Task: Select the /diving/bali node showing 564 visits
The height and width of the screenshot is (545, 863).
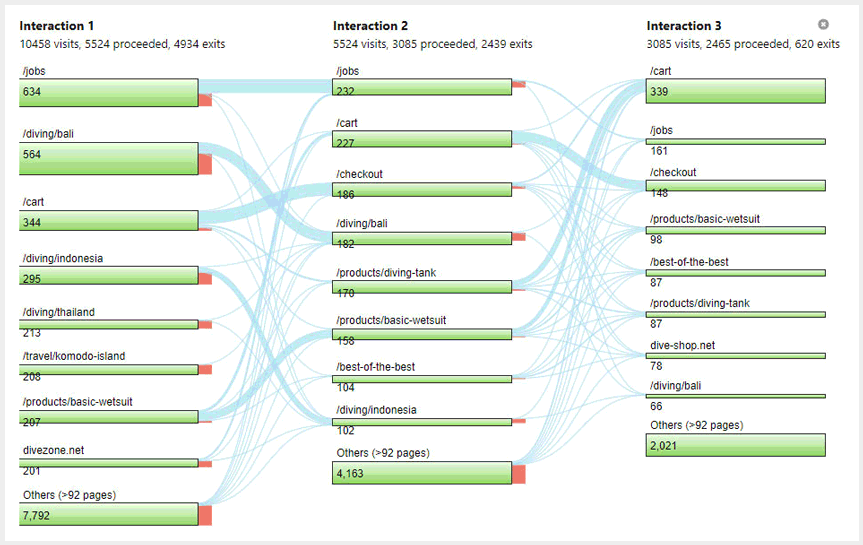Action: 109,158
